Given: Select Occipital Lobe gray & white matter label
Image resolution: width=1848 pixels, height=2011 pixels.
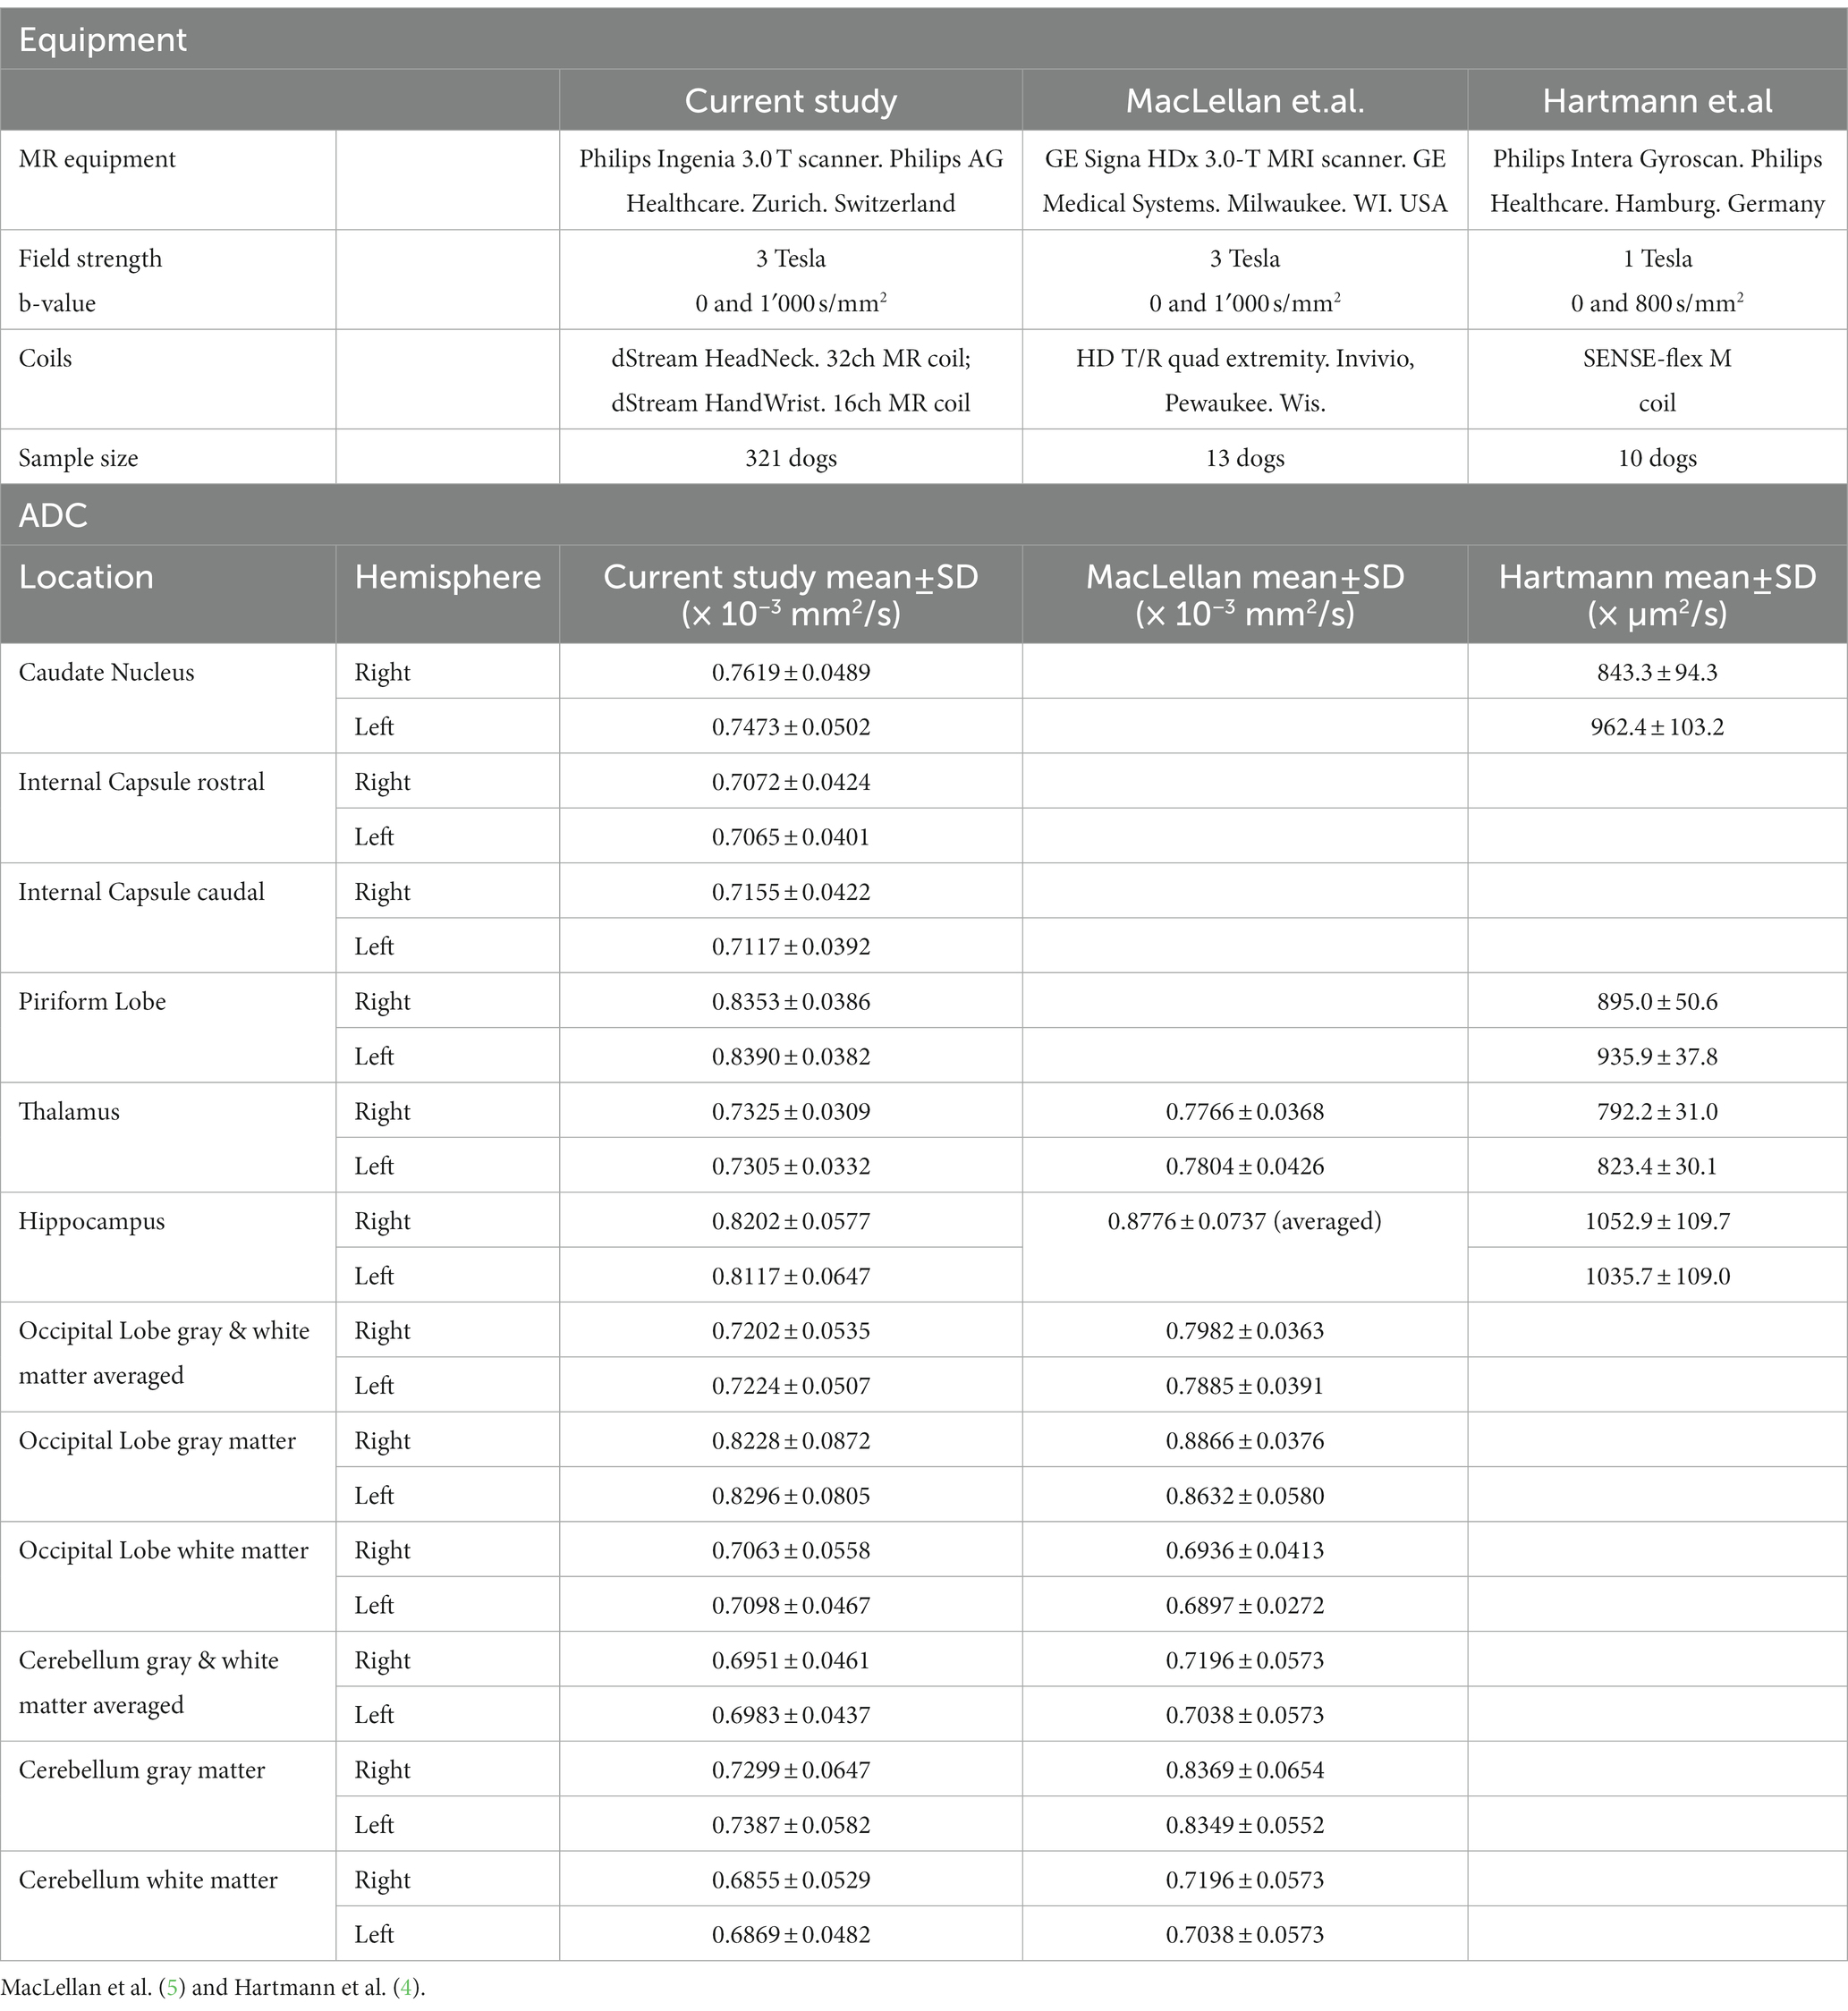Looking at the screenshot, I should (x=164, y=1353).
